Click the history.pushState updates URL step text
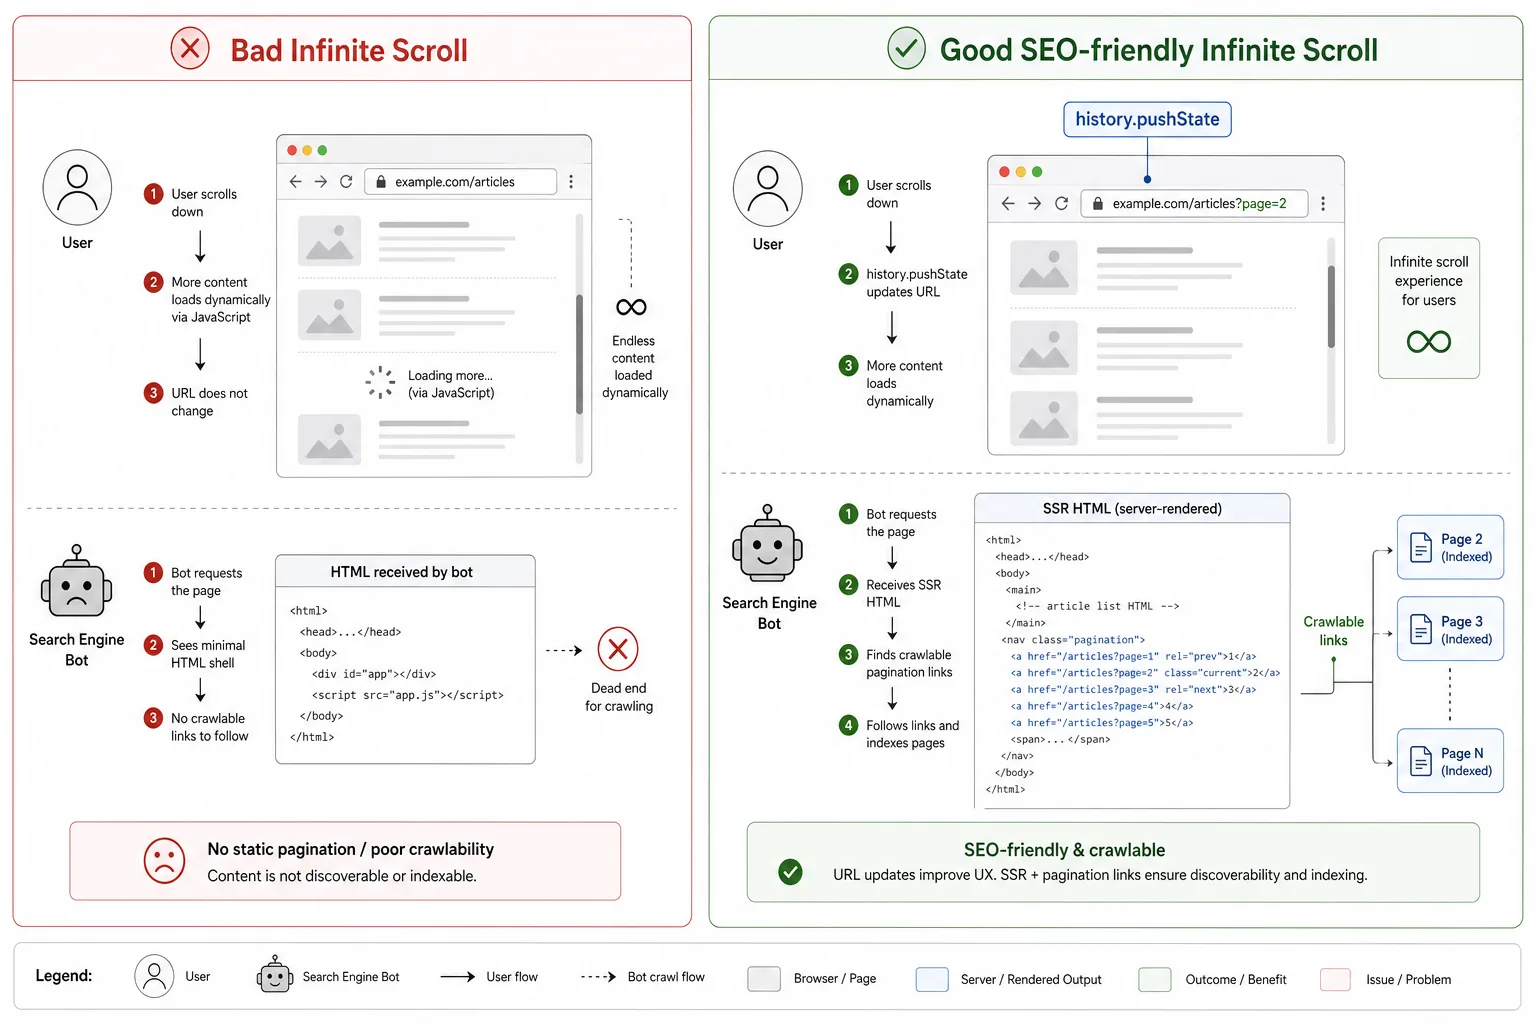Image resolution: width=1536 pixels, height=1024 pixels. (x=917, y=283)
